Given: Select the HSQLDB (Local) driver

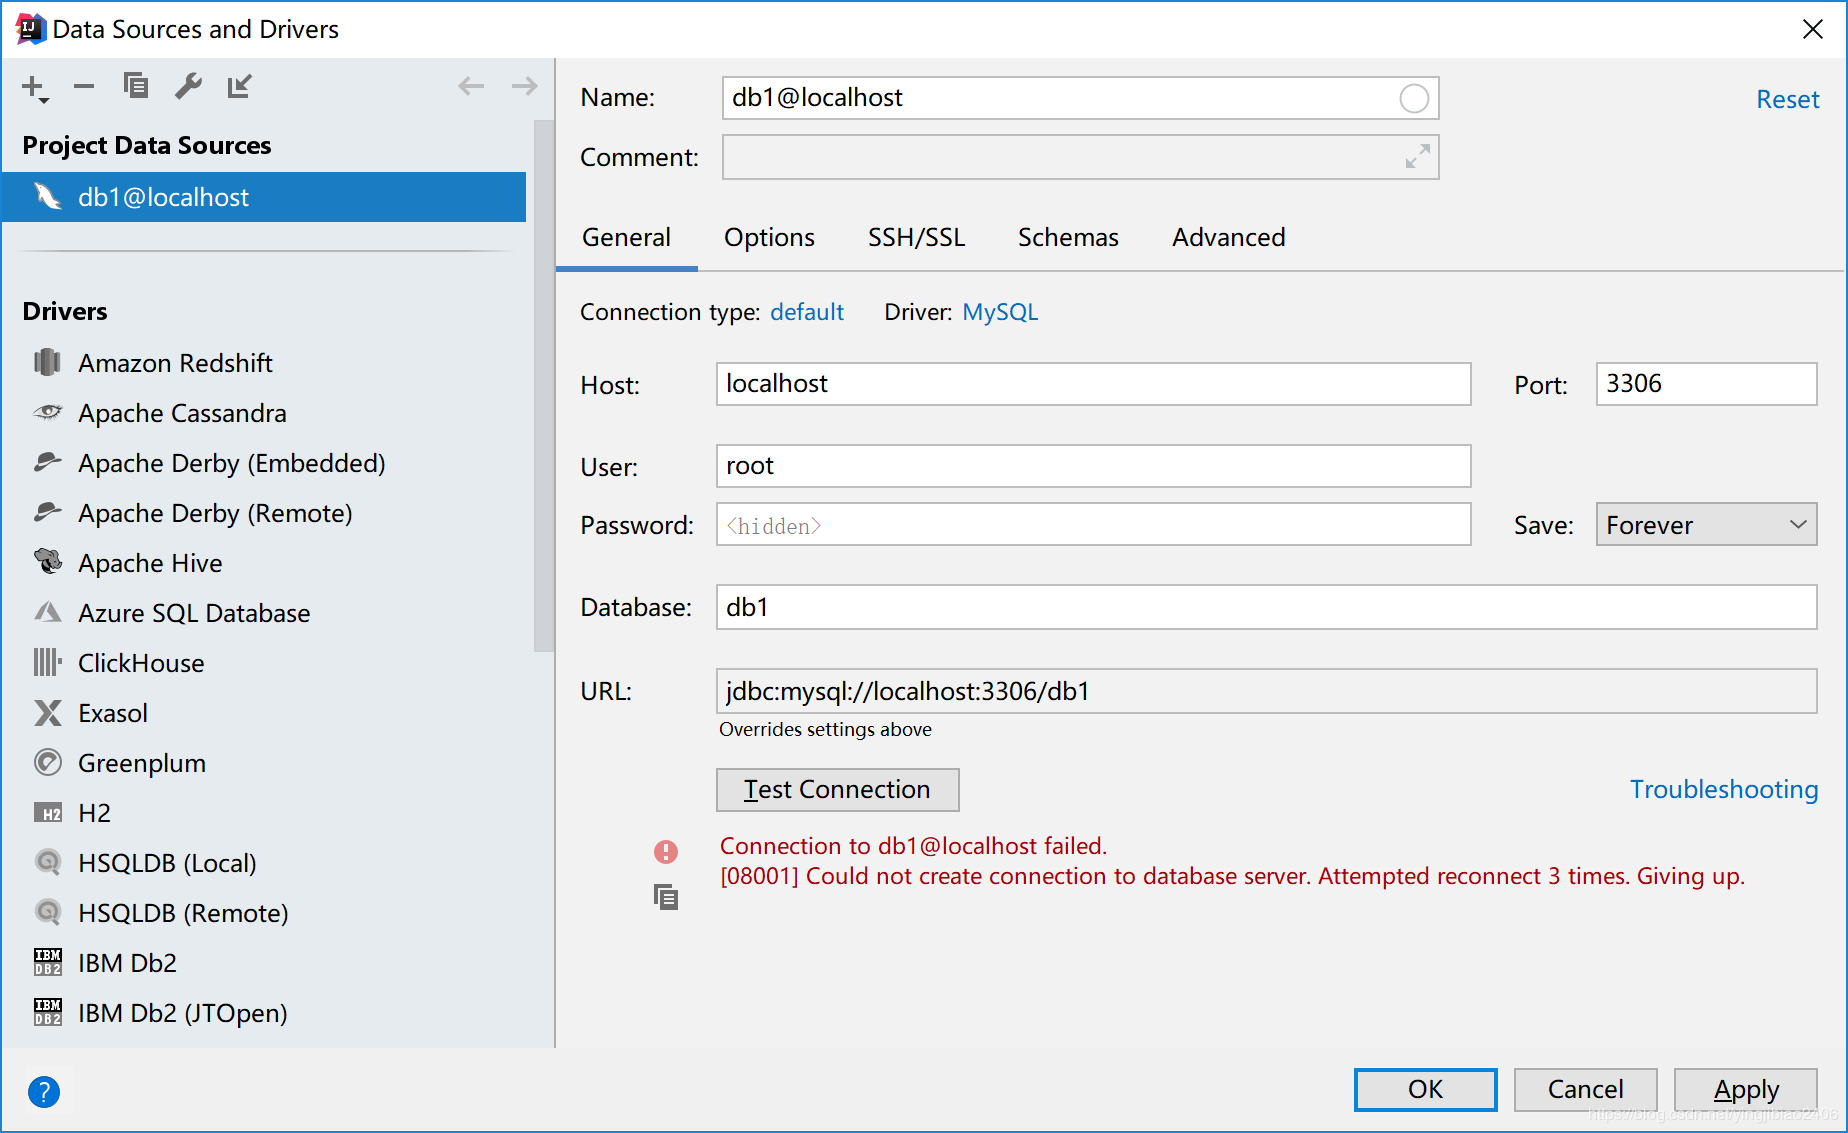Looking at the screenshot, I should point(264,863).
